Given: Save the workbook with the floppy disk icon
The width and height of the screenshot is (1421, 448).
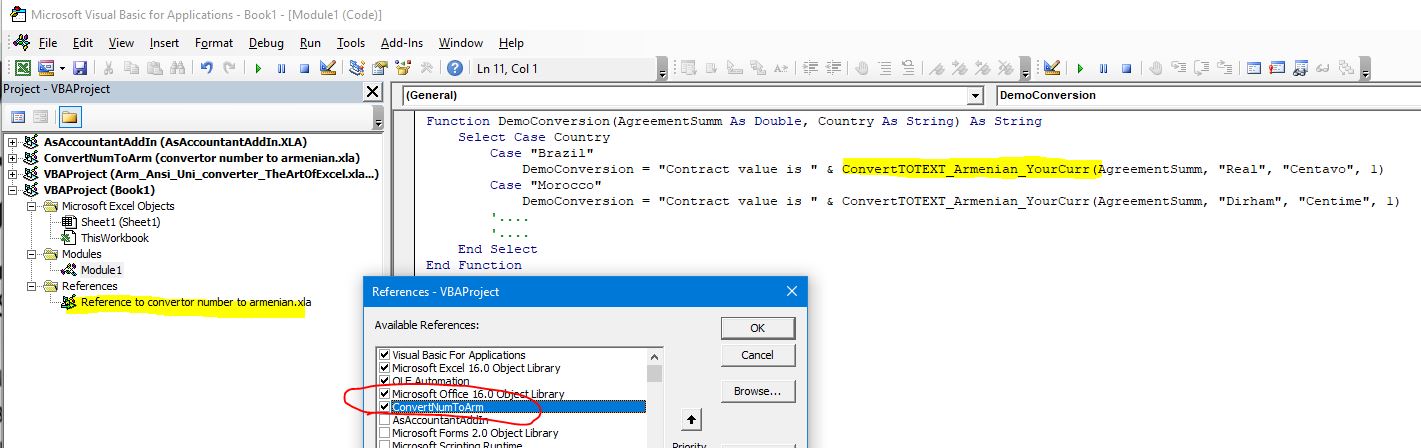Looking at the screenshot, I should [80, 68].
